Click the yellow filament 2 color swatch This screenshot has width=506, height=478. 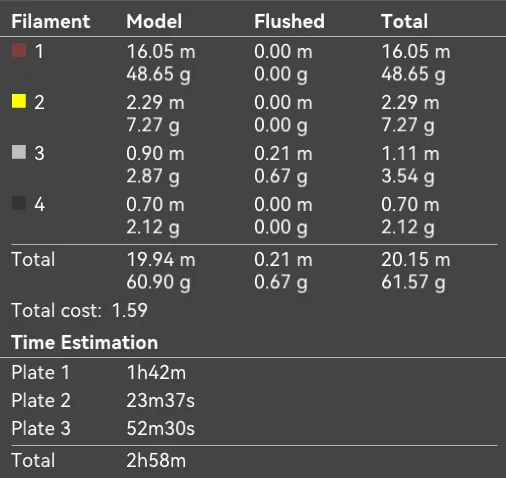coord(19,101)
